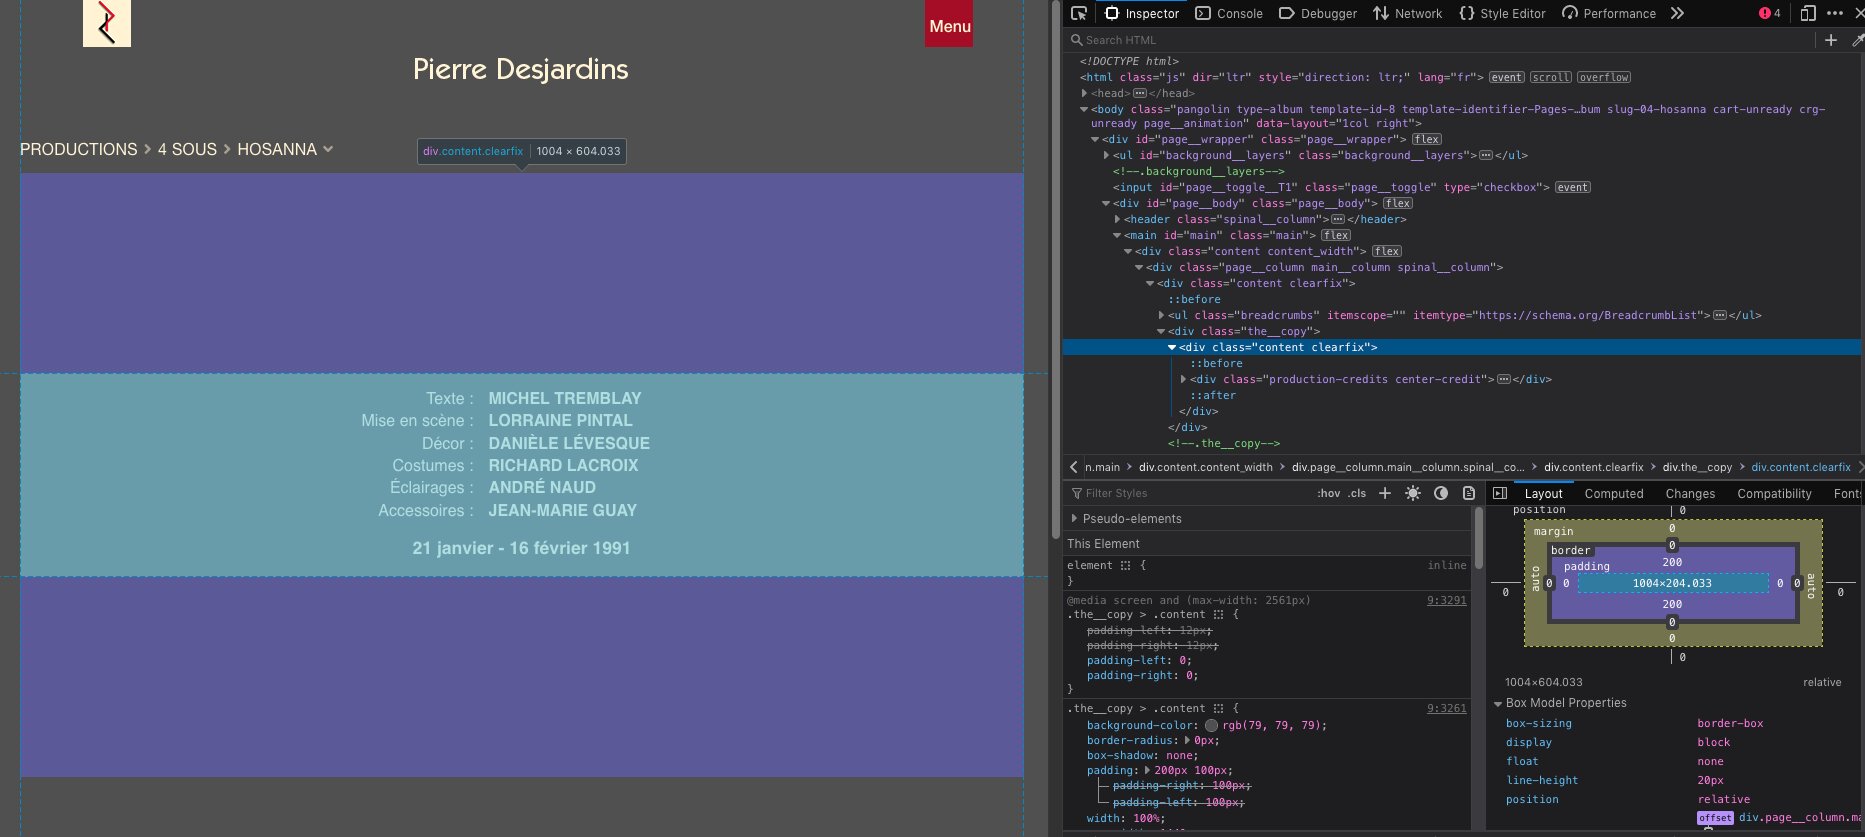1865x837 pixels.
Task: Open the error count indicator
Action: [x=1769, y=13]
